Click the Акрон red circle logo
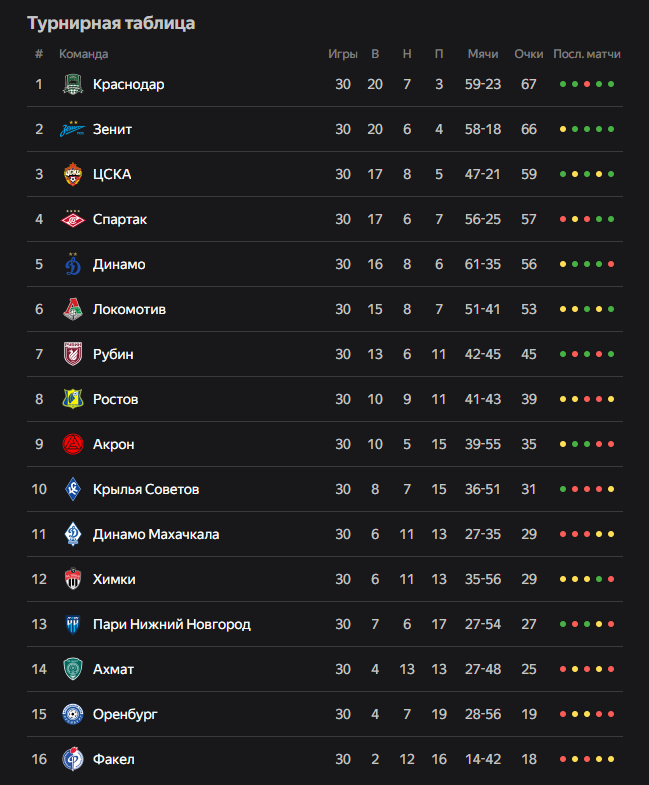Viewport: 649px width, 785px height. tap(73, 444)
